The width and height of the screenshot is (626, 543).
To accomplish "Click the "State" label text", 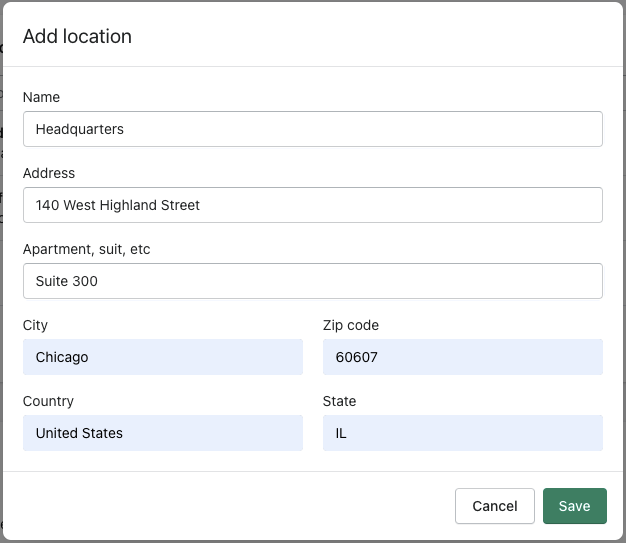I will click(x=340, y=401).
